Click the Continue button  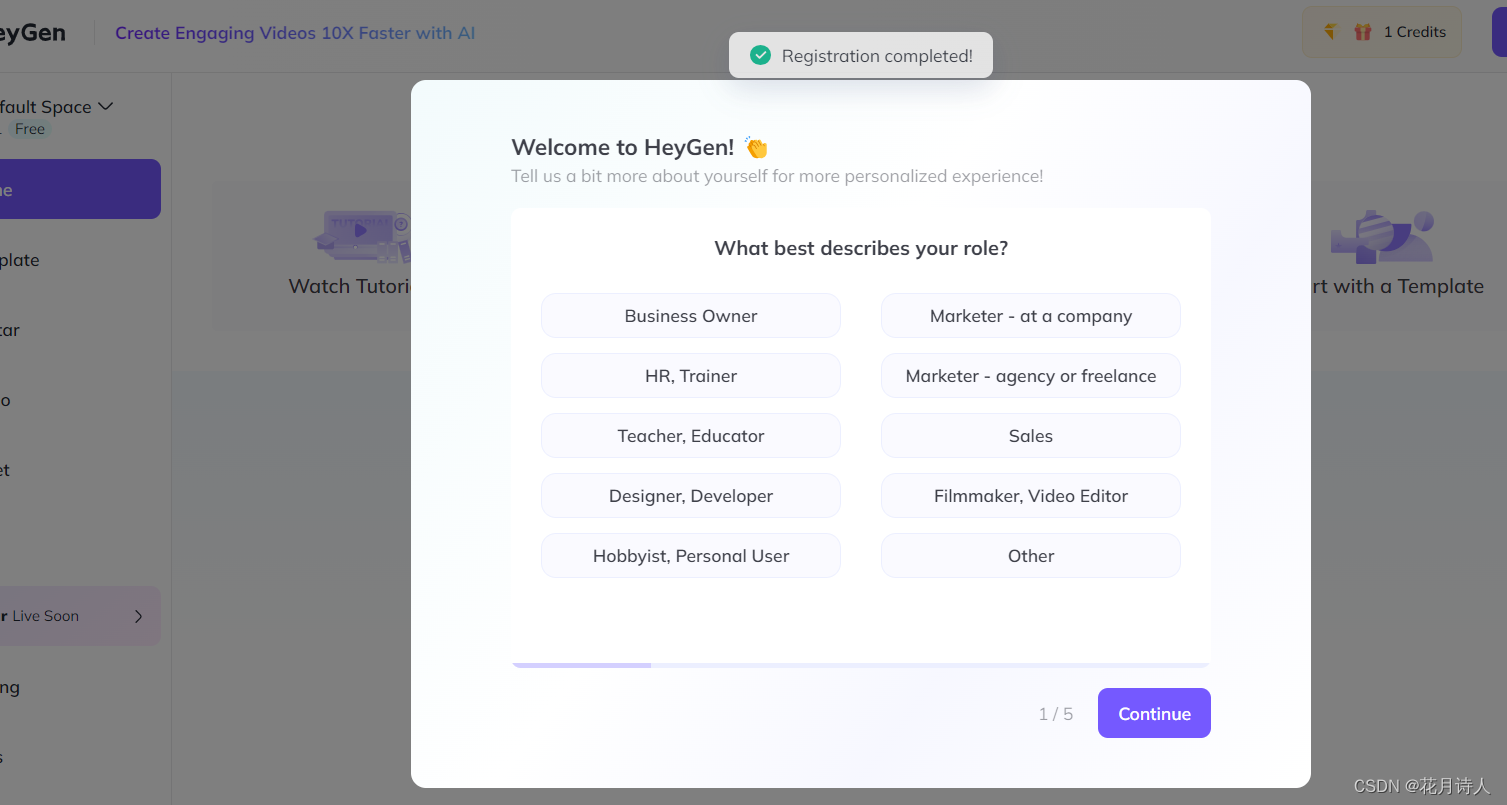(x=1154, y=713)
